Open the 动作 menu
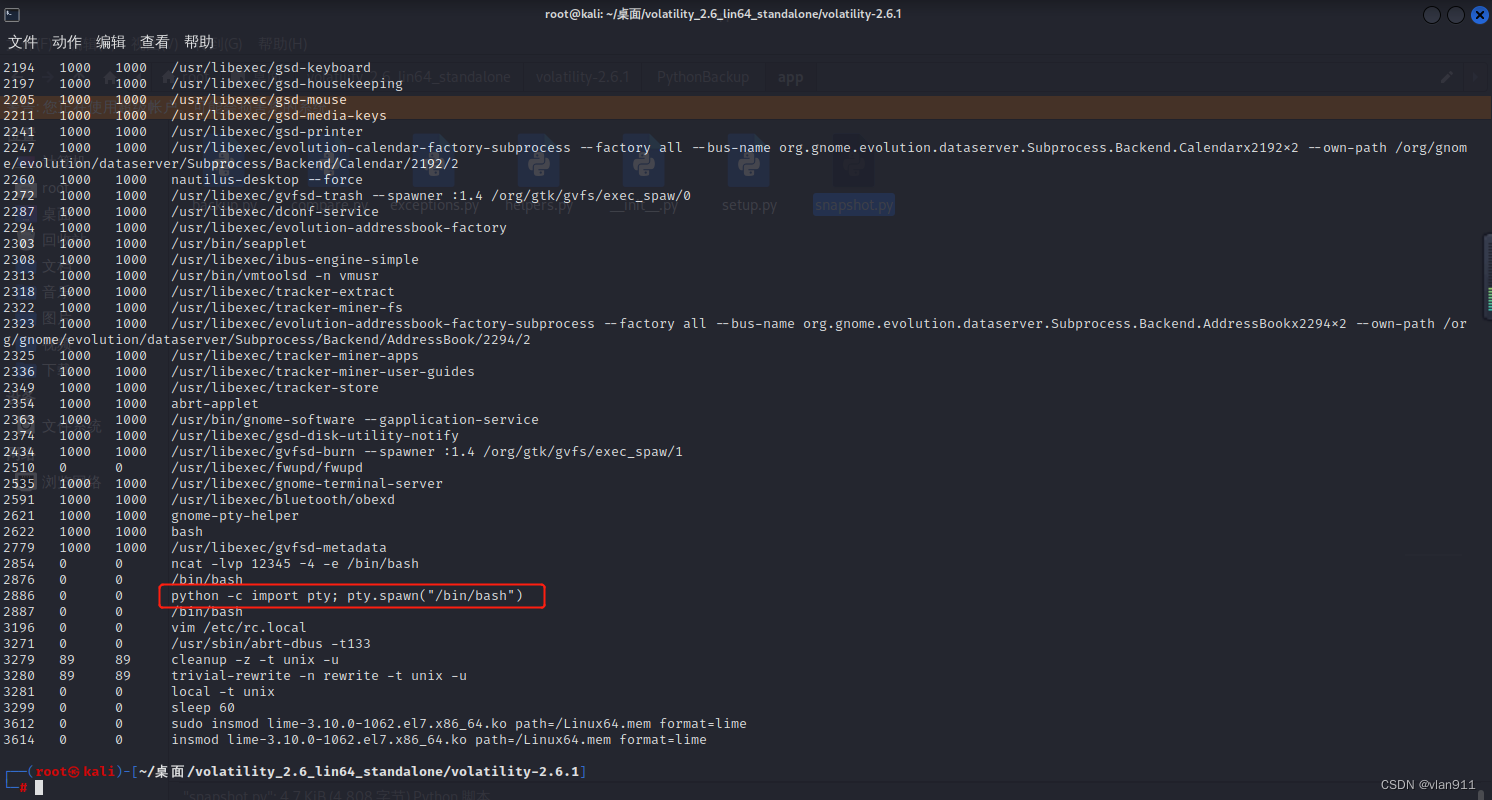Image resolution: width=1492 pixels, height=800 pixels. pos(67,42)
